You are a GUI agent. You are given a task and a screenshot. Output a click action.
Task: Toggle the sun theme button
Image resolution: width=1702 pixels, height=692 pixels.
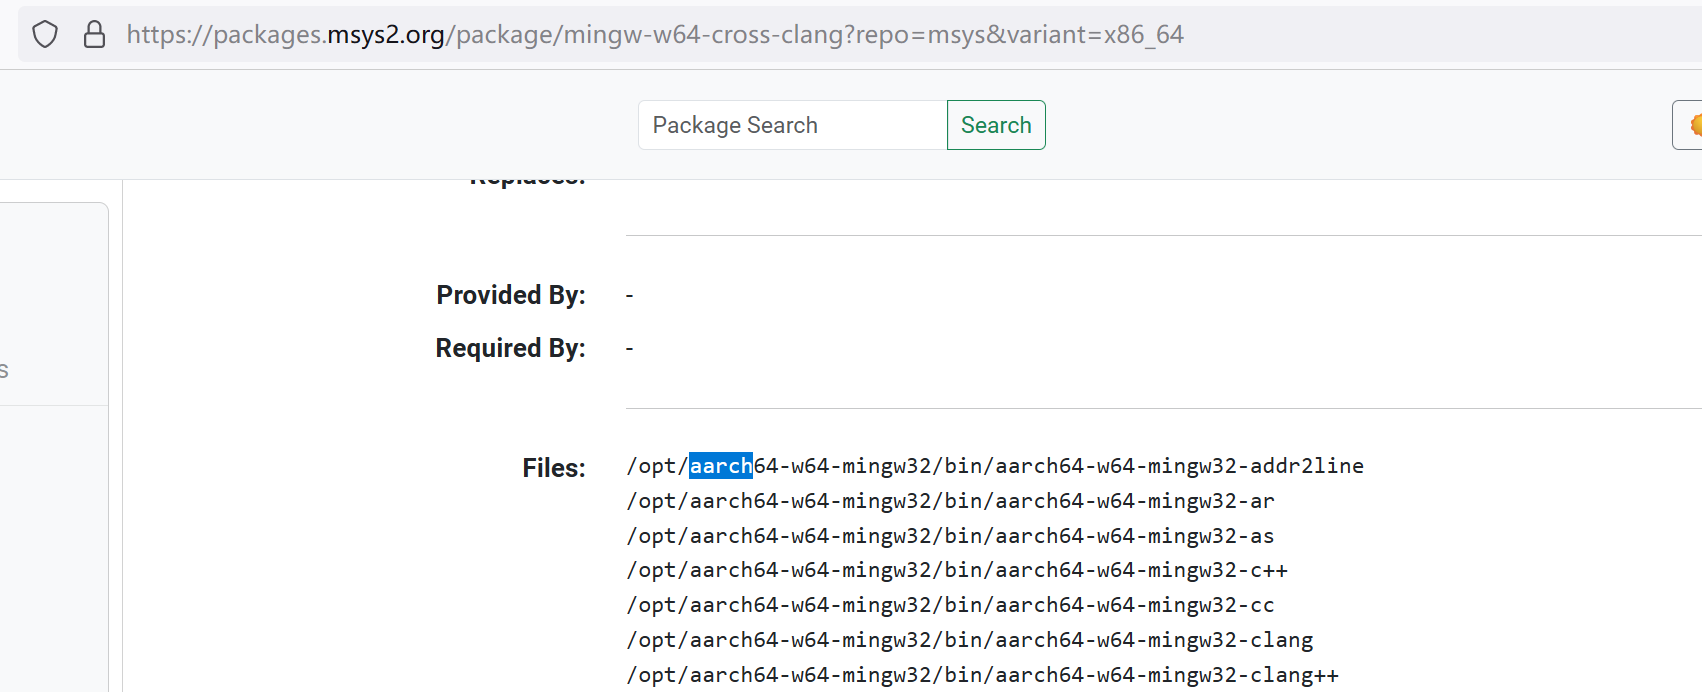tap(1690, 125)
